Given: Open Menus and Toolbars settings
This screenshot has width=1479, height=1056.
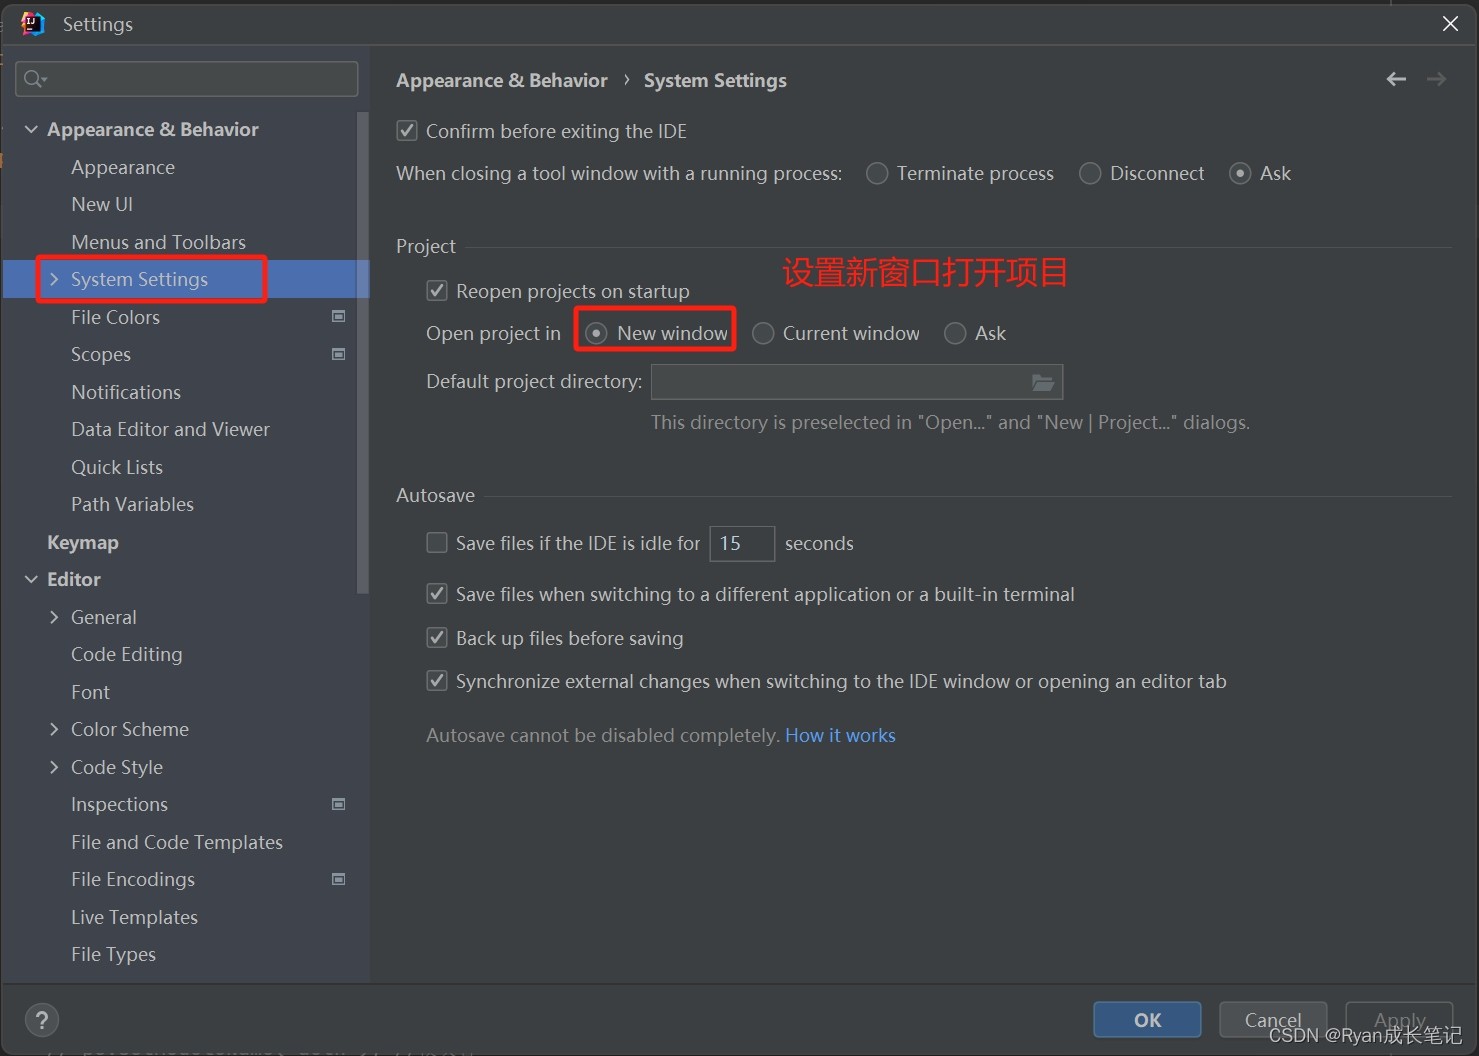Looking at the screenshot, I should (158, 242).
